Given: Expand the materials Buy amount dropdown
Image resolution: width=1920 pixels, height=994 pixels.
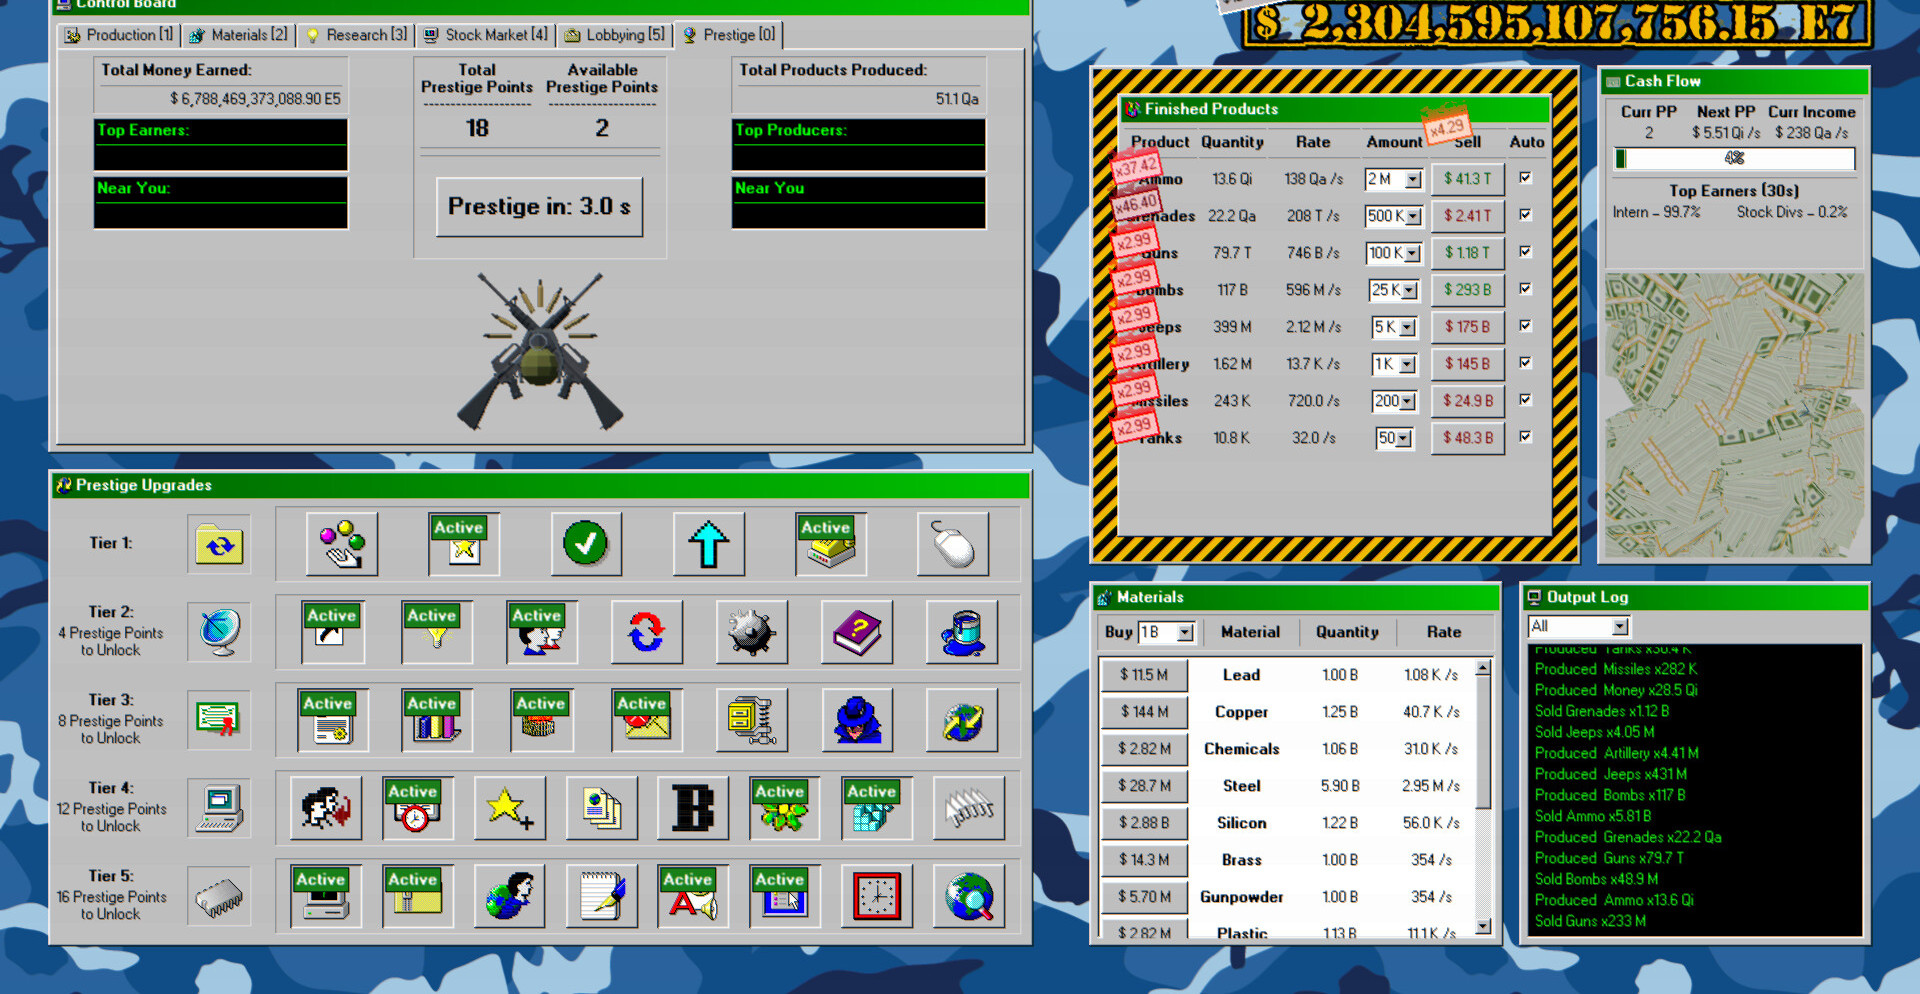Looking at the screenshot, I should pos(1185,633).
